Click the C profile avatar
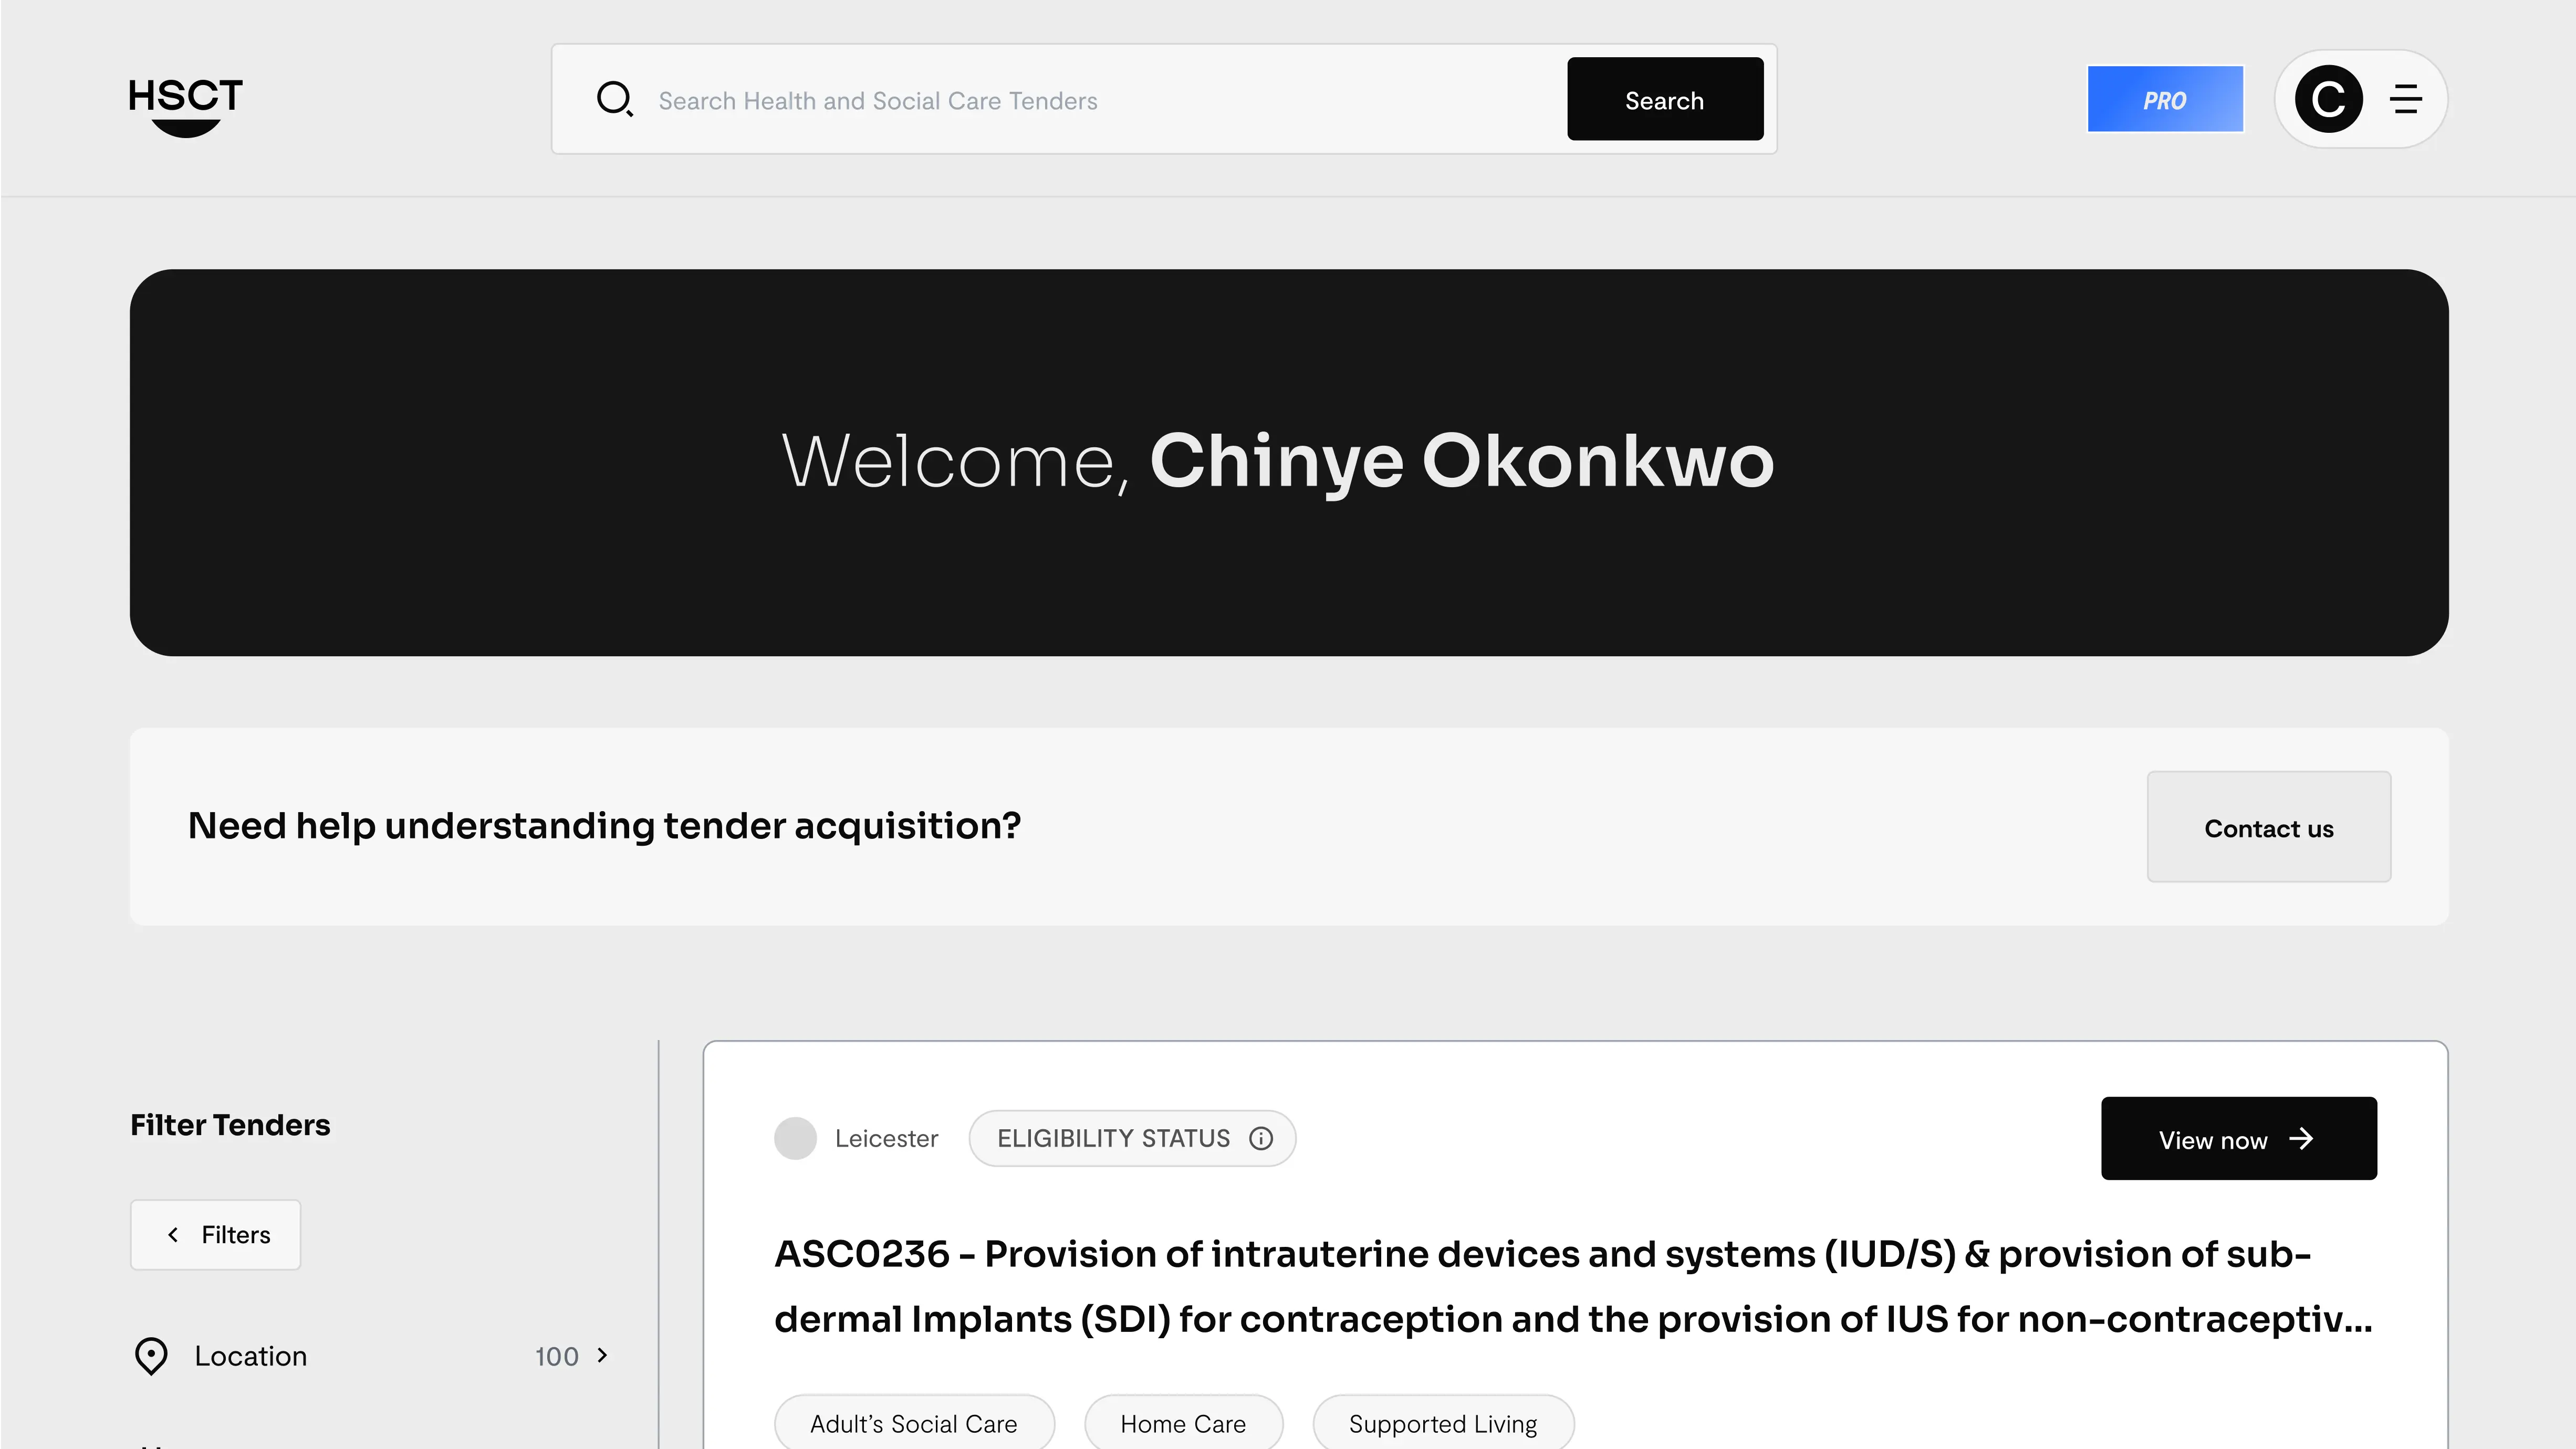 pyautogui.click(x=2328, y=99)
